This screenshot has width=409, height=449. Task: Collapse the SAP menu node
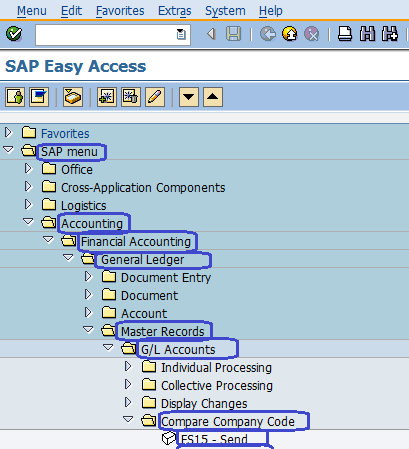(x=8, y=150)
